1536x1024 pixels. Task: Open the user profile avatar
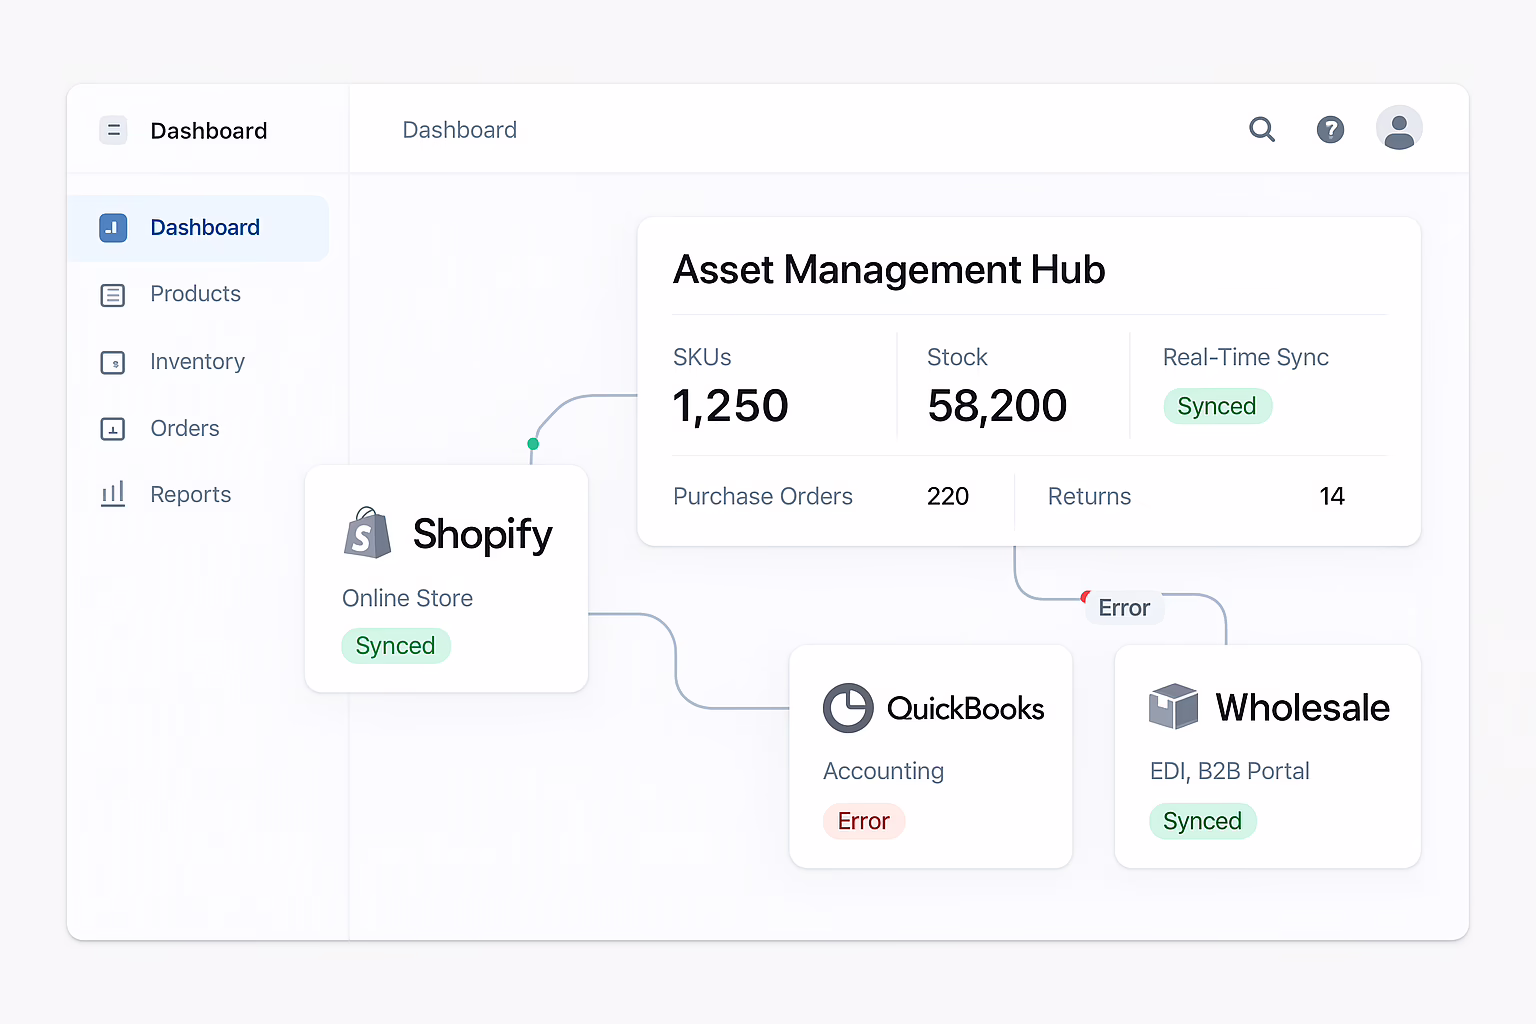pos(1399,128)
